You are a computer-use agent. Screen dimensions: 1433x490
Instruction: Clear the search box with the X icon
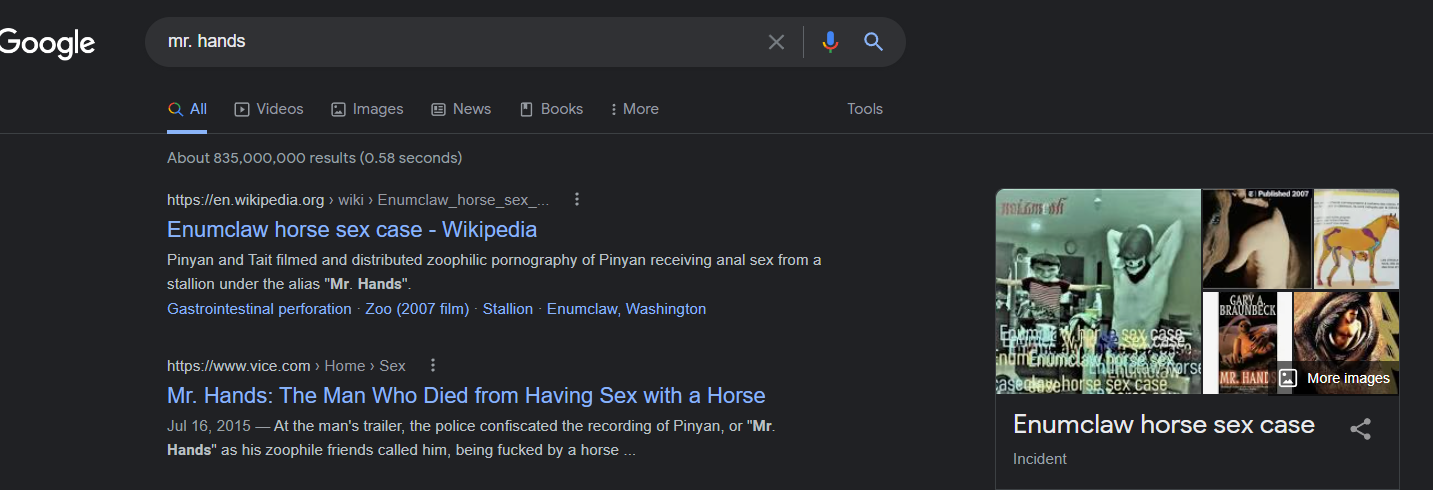[776, 42]
